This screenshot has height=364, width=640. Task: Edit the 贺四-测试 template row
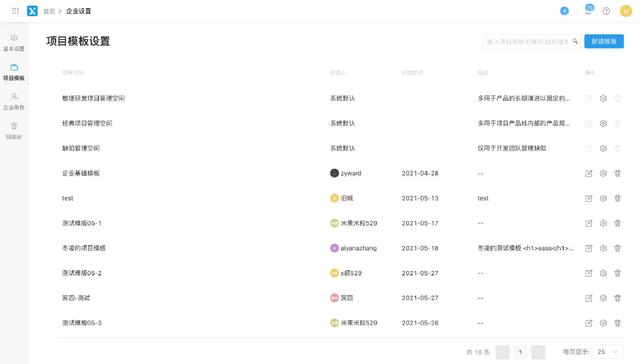coord(589,298)
